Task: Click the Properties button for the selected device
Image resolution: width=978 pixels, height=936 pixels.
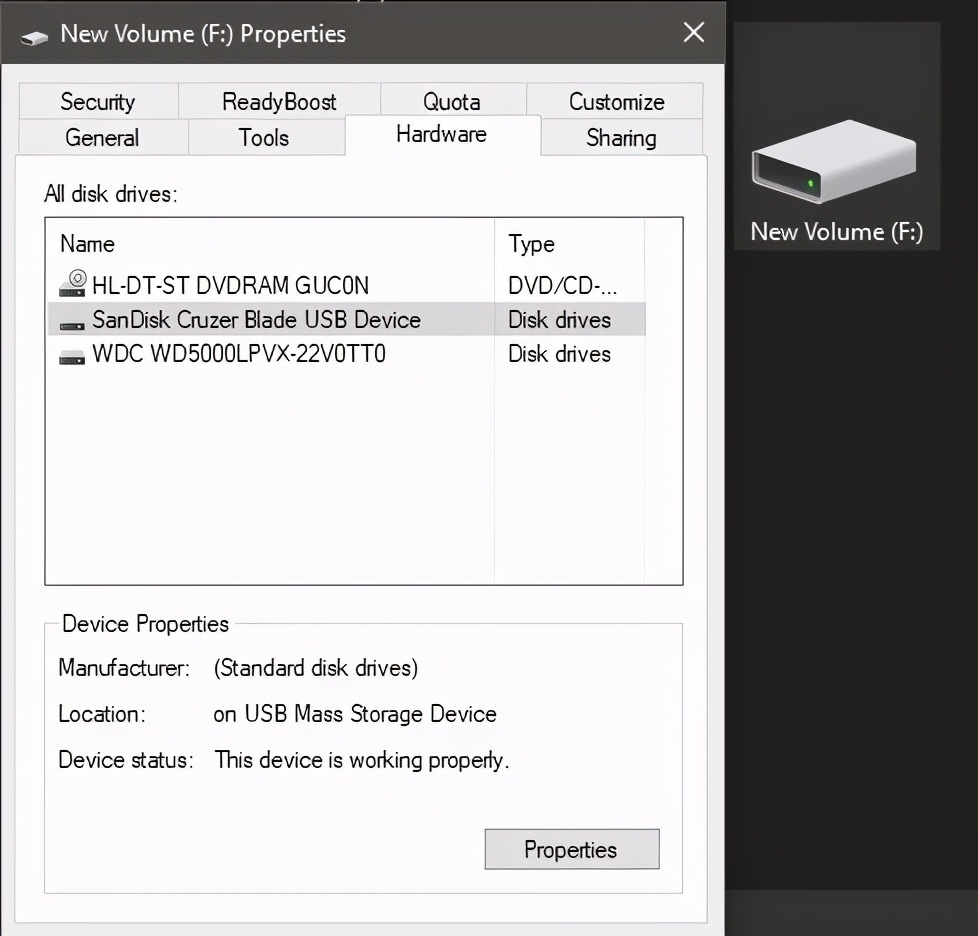Action: coord(571,849)
